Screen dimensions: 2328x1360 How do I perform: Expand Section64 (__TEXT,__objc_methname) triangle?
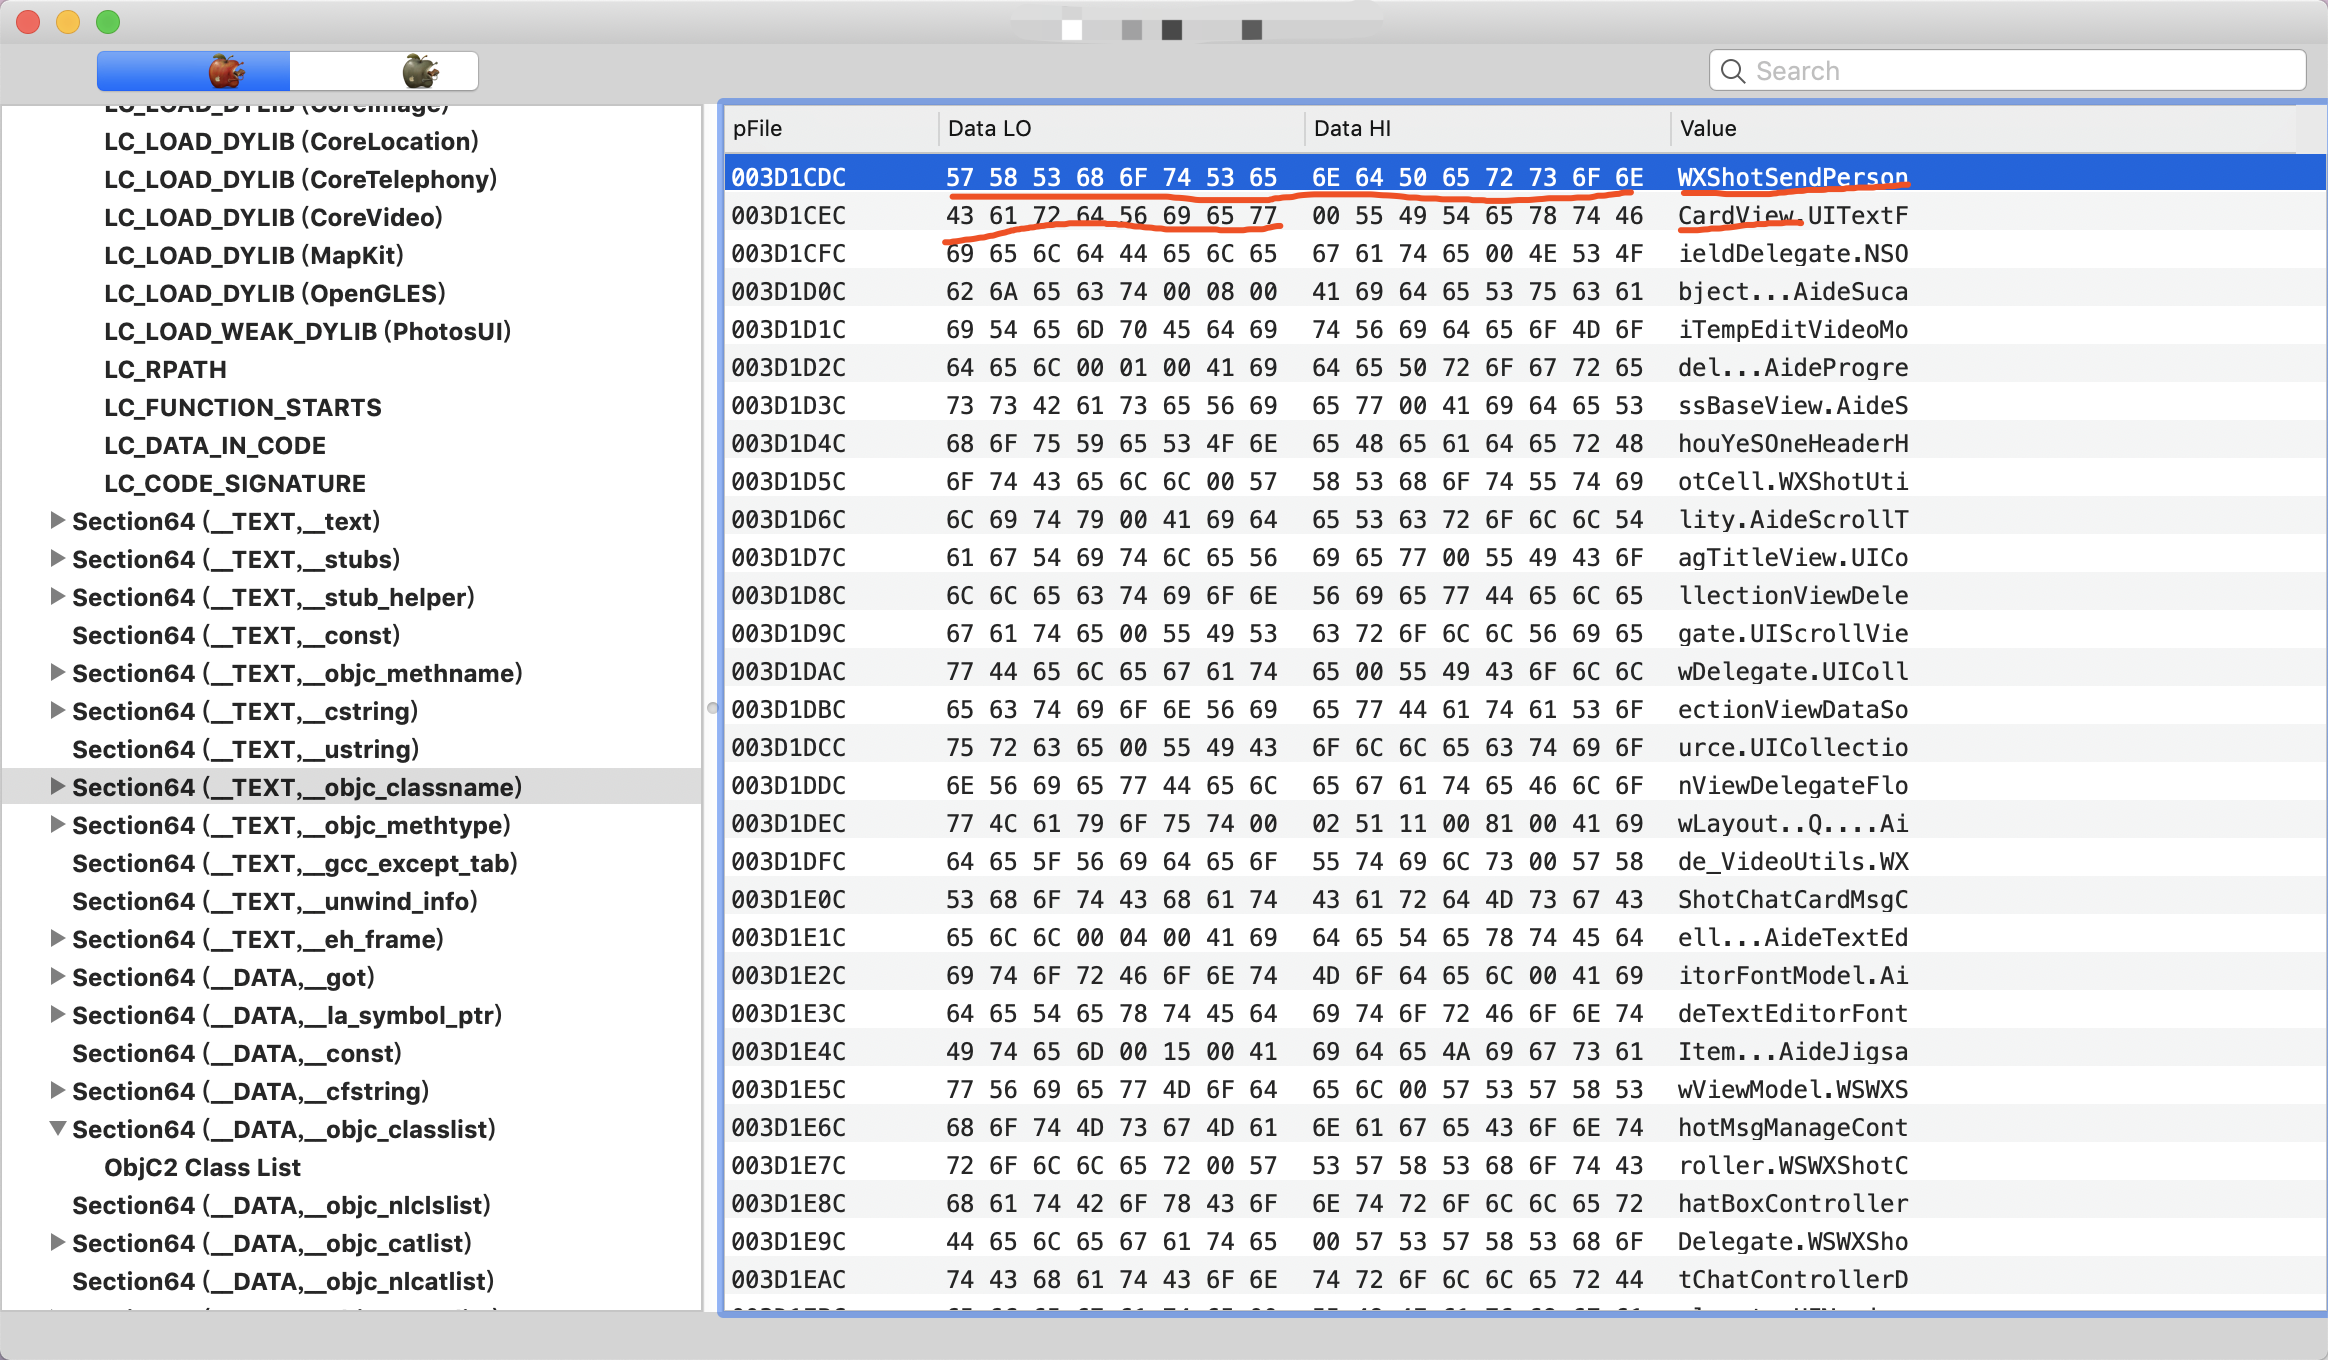click(58, 672)
